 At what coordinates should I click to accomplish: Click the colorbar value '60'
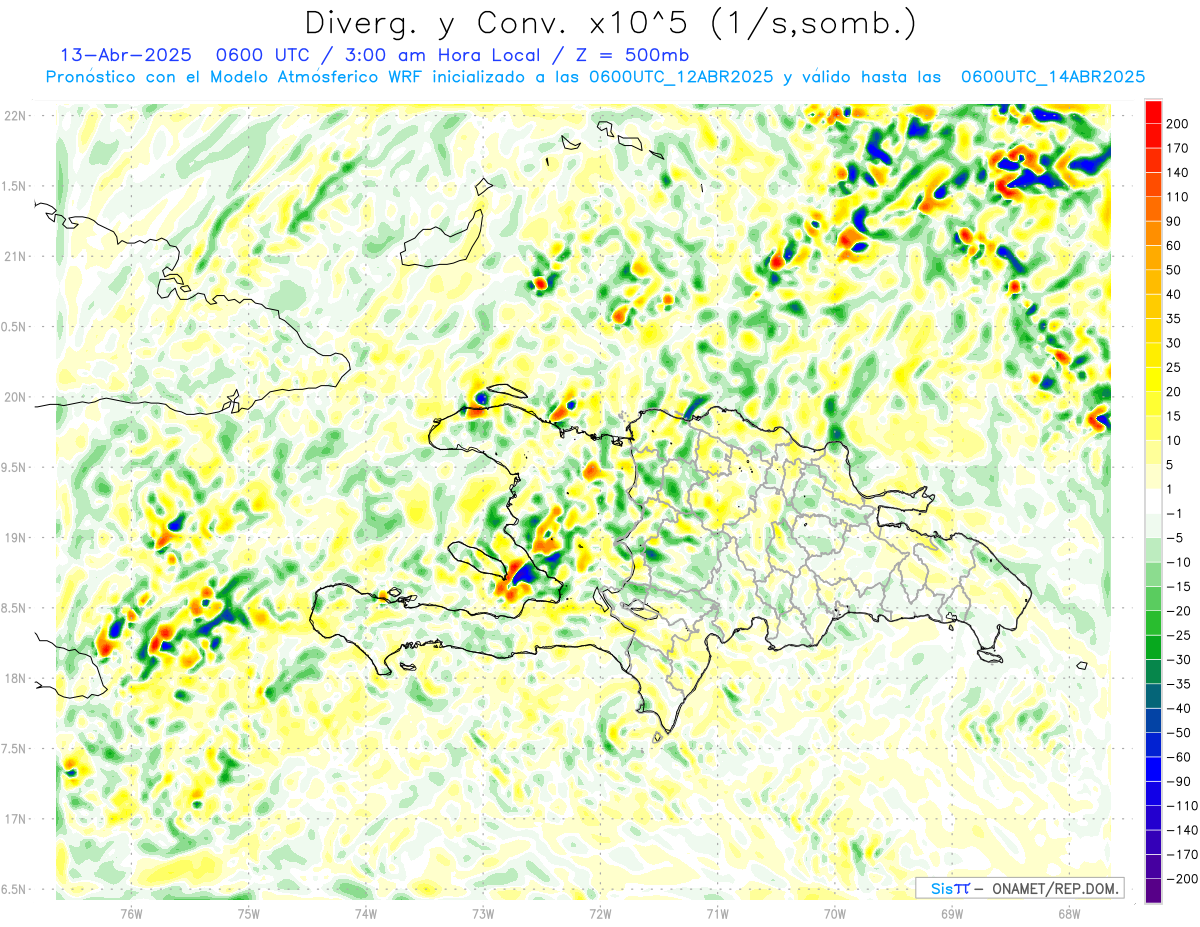[1174, 246]
